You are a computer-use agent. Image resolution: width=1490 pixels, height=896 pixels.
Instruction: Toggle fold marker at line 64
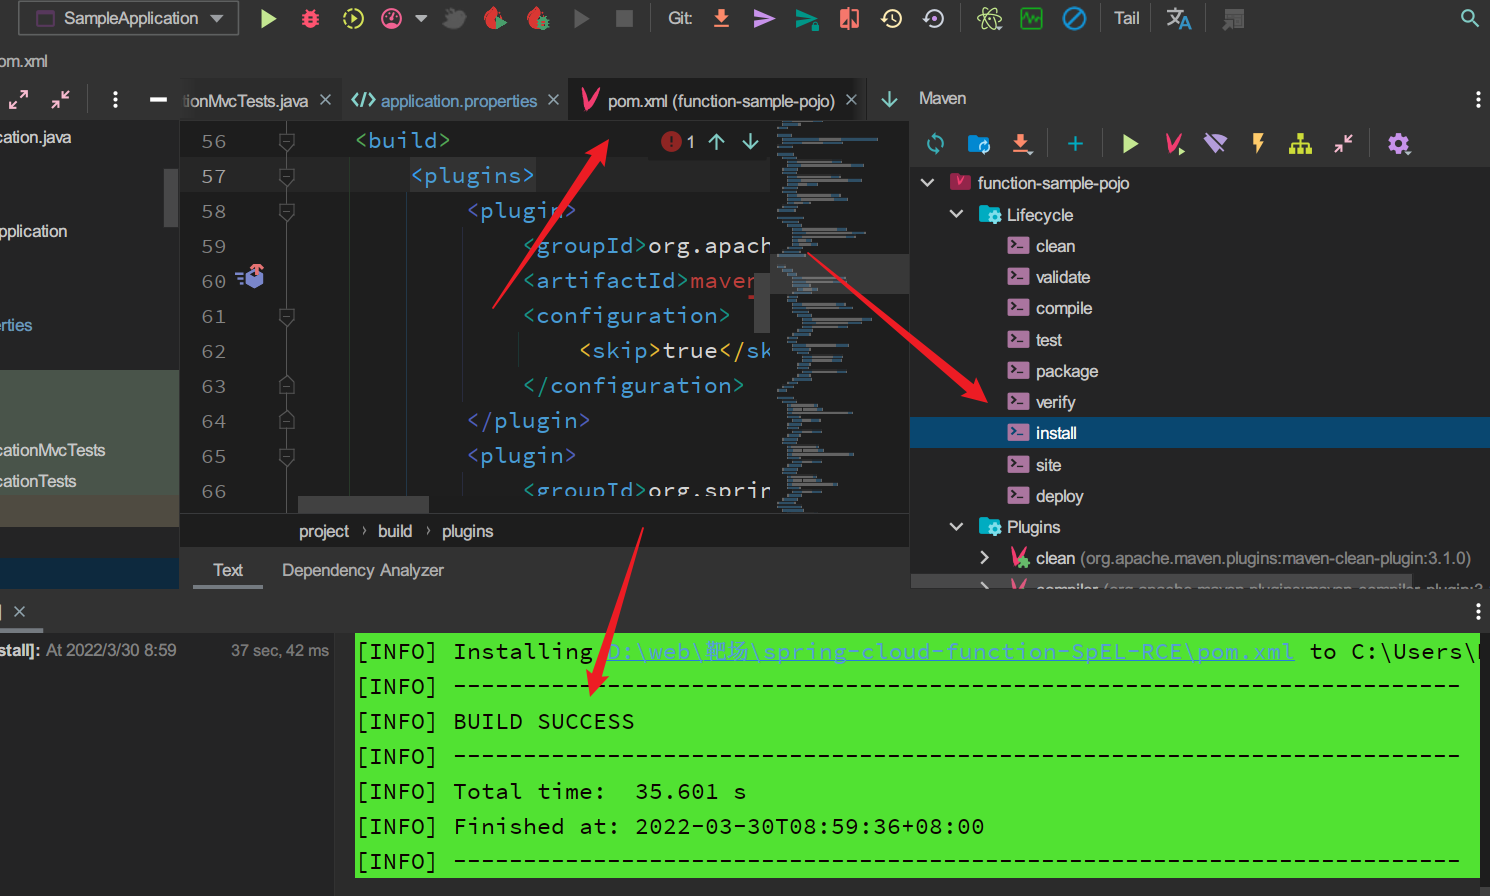coord(286,421)
